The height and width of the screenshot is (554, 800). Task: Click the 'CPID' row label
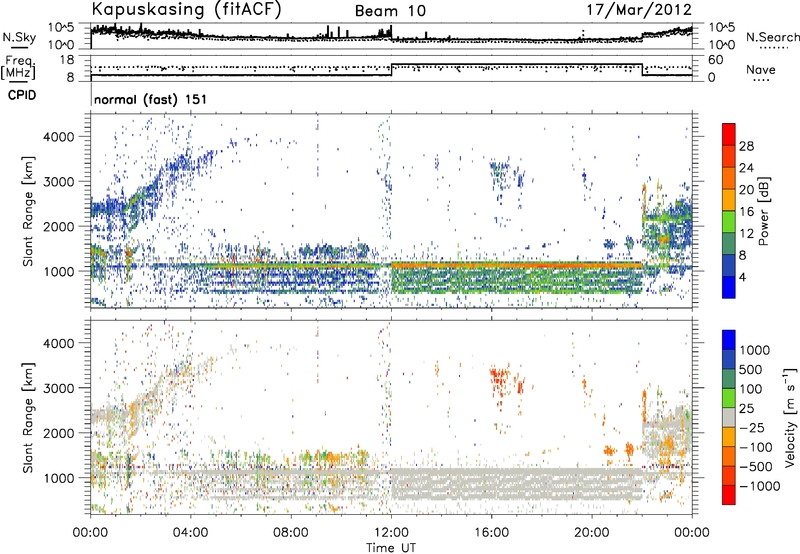[x=22, y=95]
